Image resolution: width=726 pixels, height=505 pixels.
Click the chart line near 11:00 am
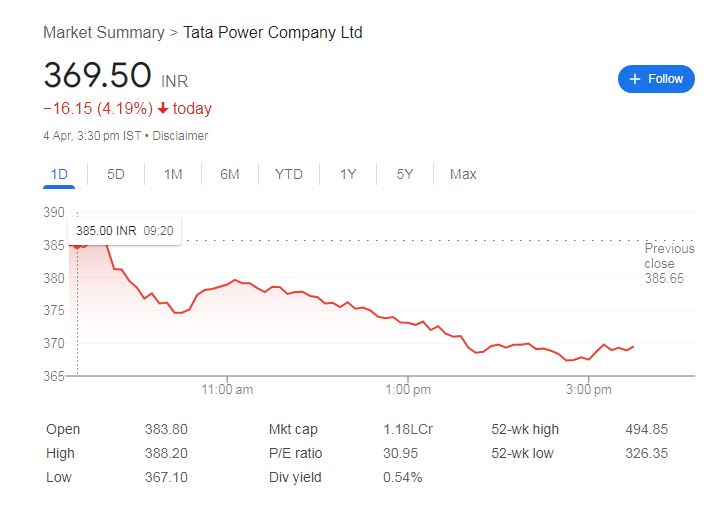click(228, 283)
